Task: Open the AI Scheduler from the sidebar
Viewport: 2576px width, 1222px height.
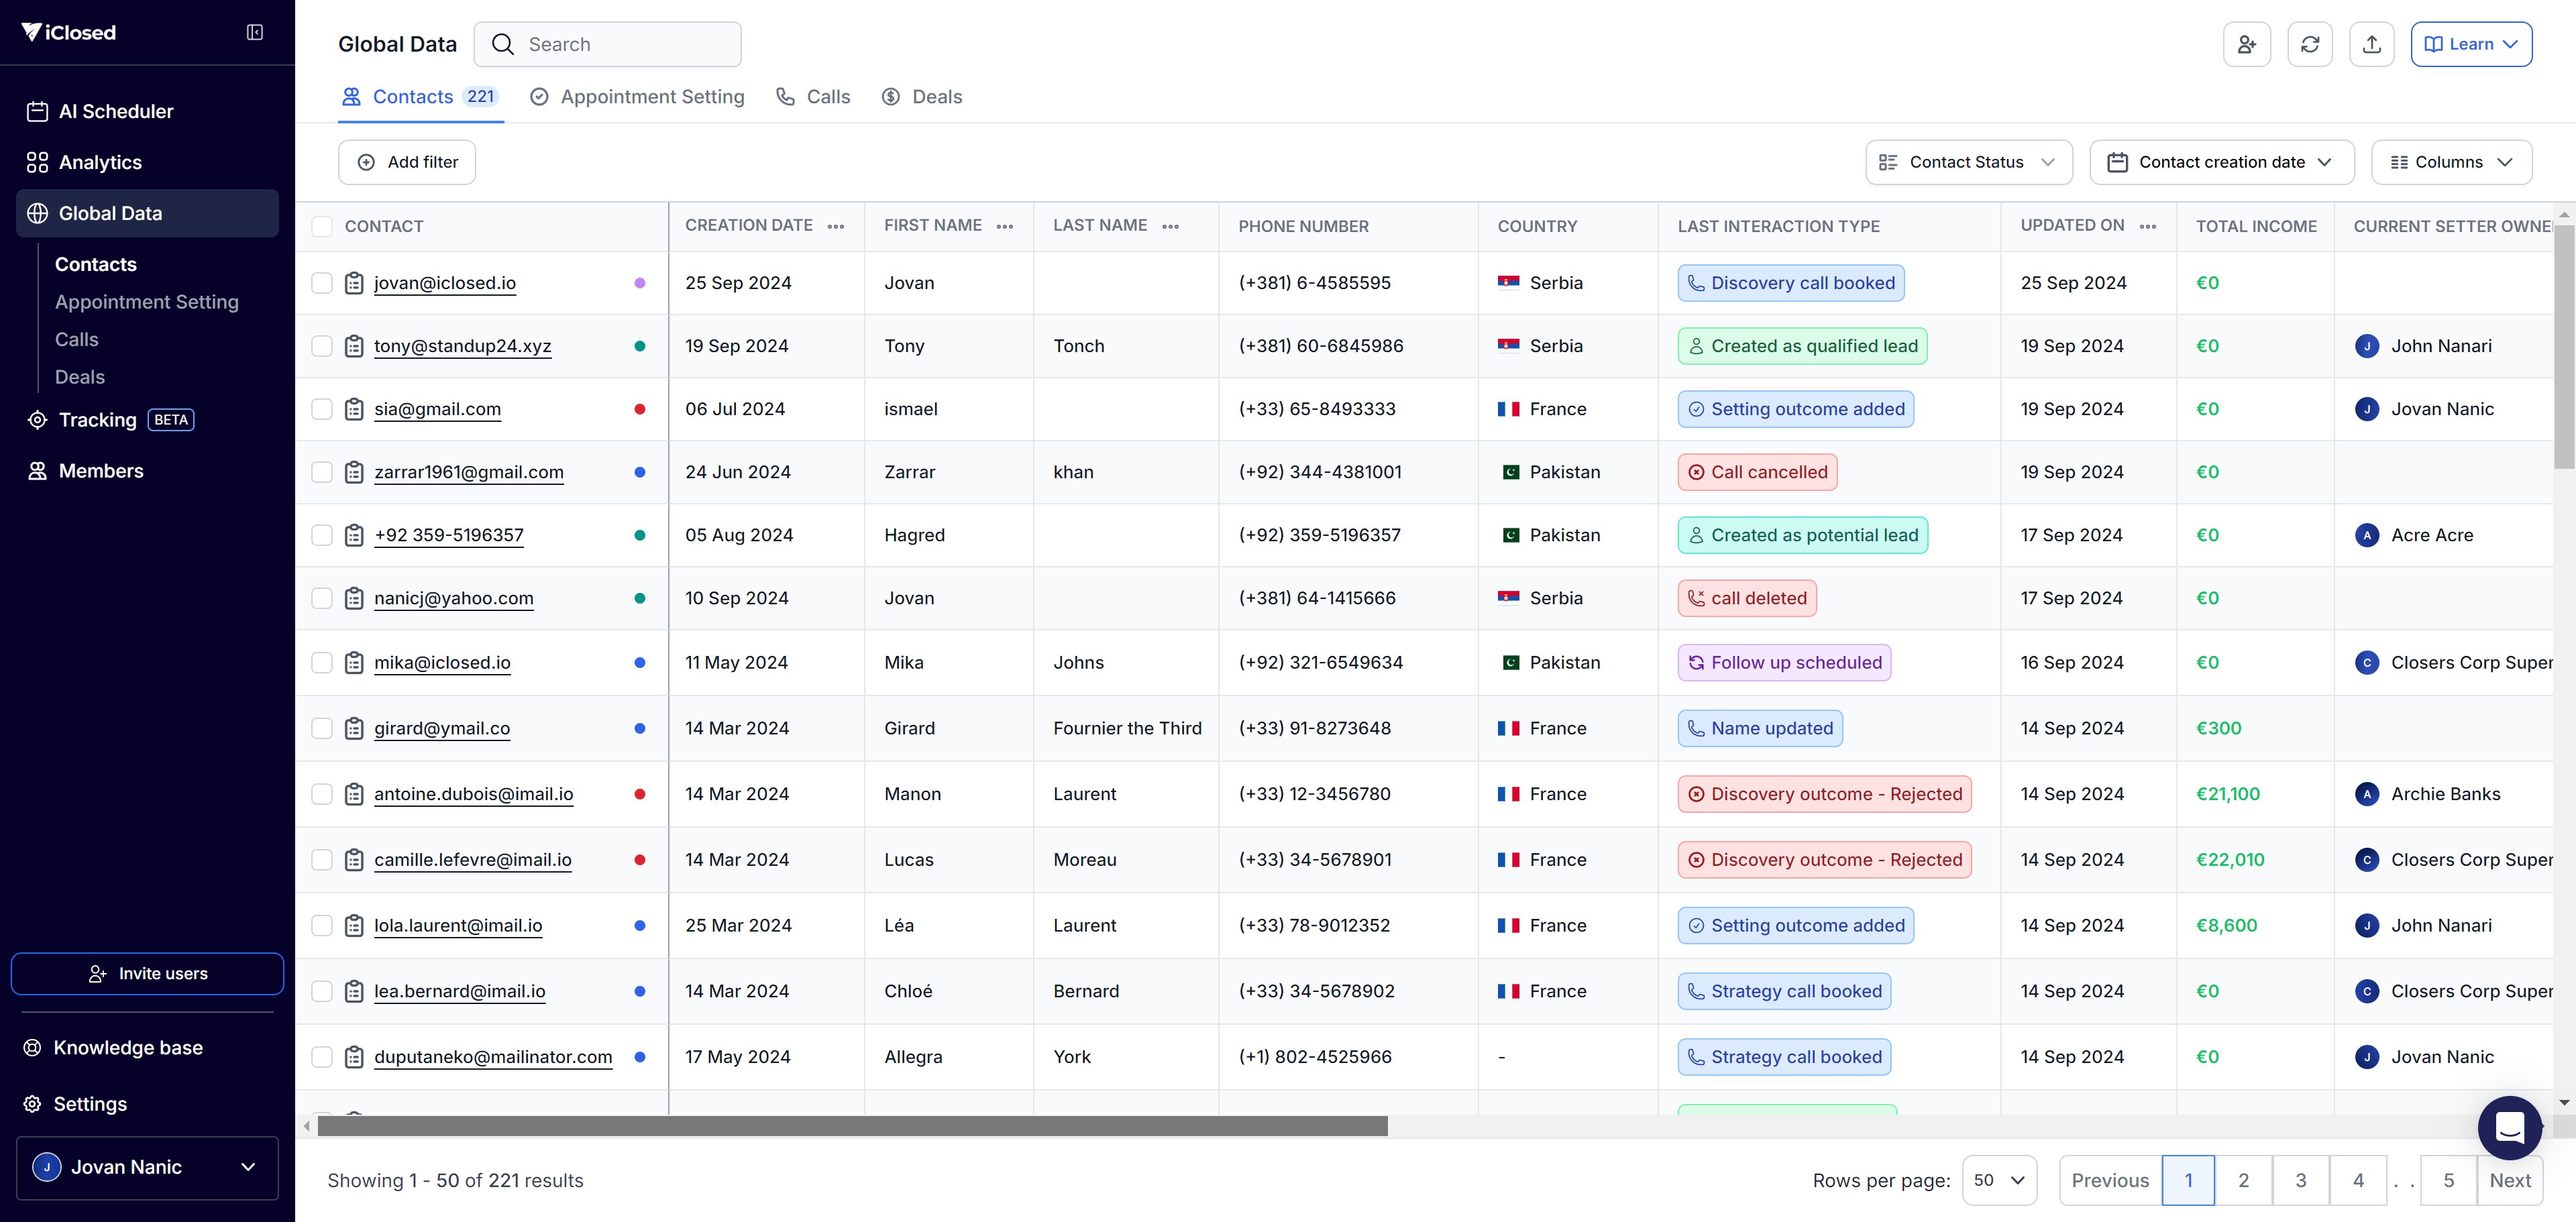Action: 116,111
